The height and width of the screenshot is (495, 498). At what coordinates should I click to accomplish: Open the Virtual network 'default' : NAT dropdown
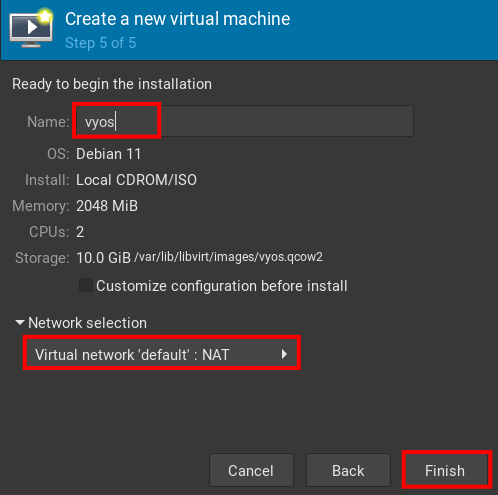pyautogui.click(x=162, y=354)
